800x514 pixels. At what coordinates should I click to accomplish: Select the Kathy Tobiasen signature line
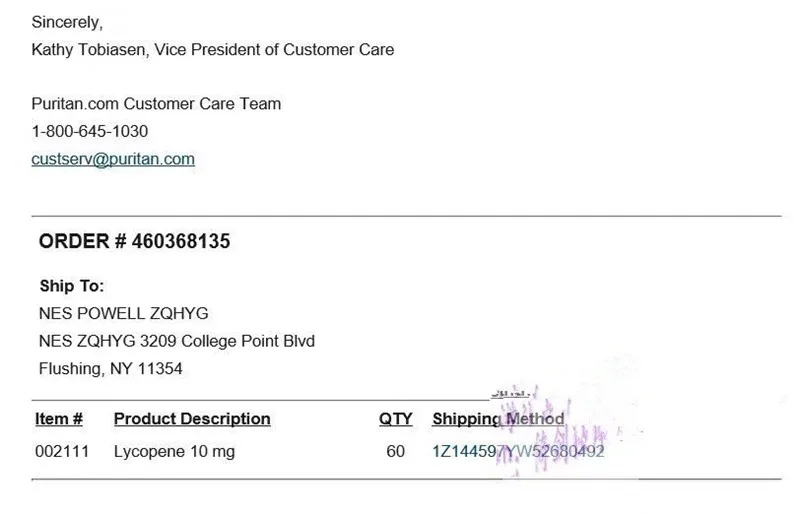point(213,49)
